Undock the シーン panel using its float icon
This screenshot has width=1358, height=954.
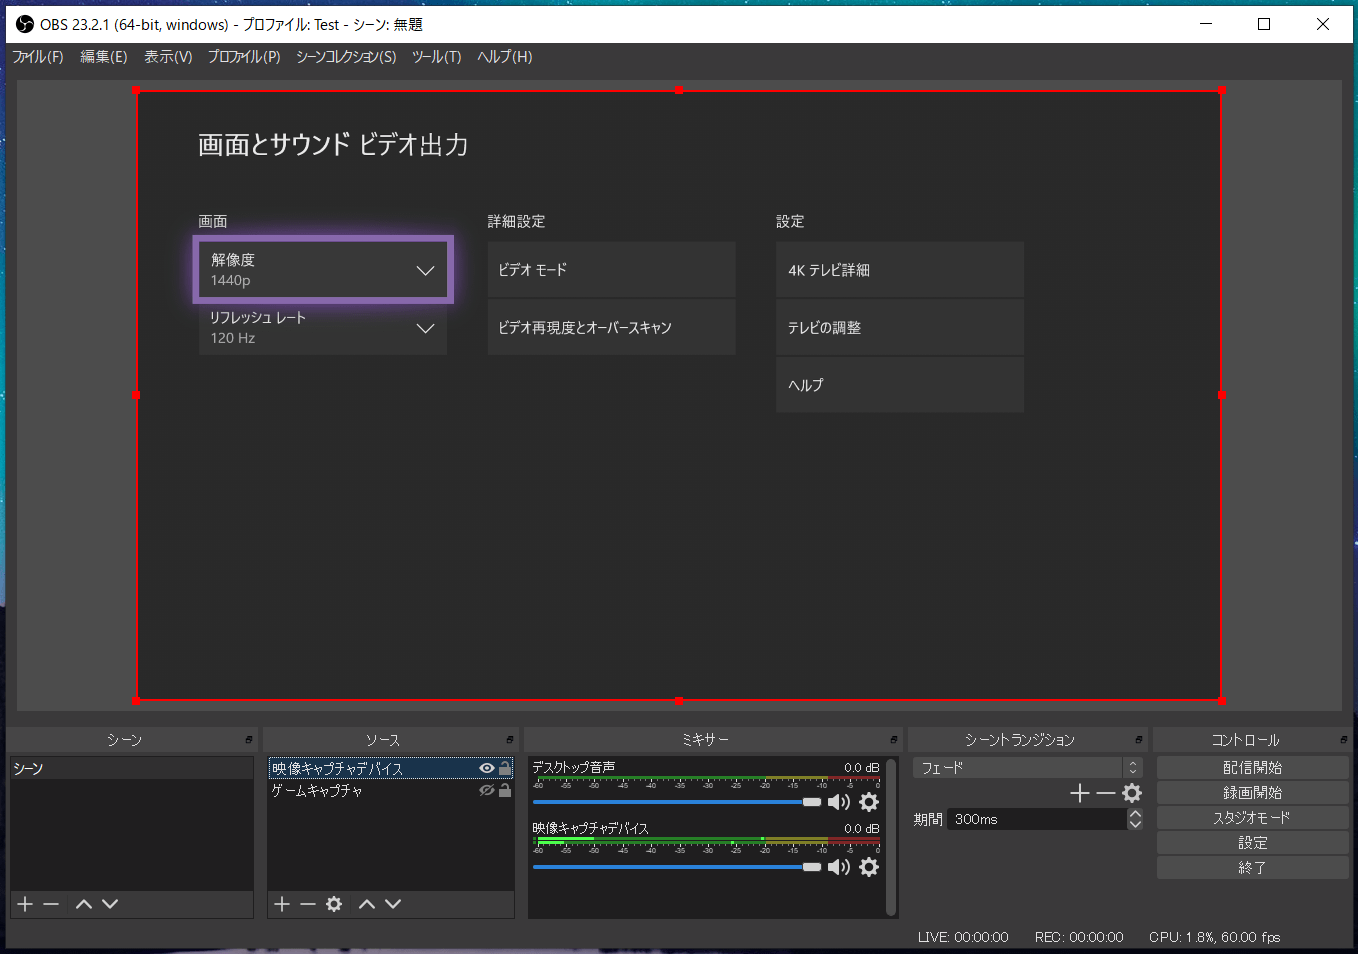tap(249, 740)
